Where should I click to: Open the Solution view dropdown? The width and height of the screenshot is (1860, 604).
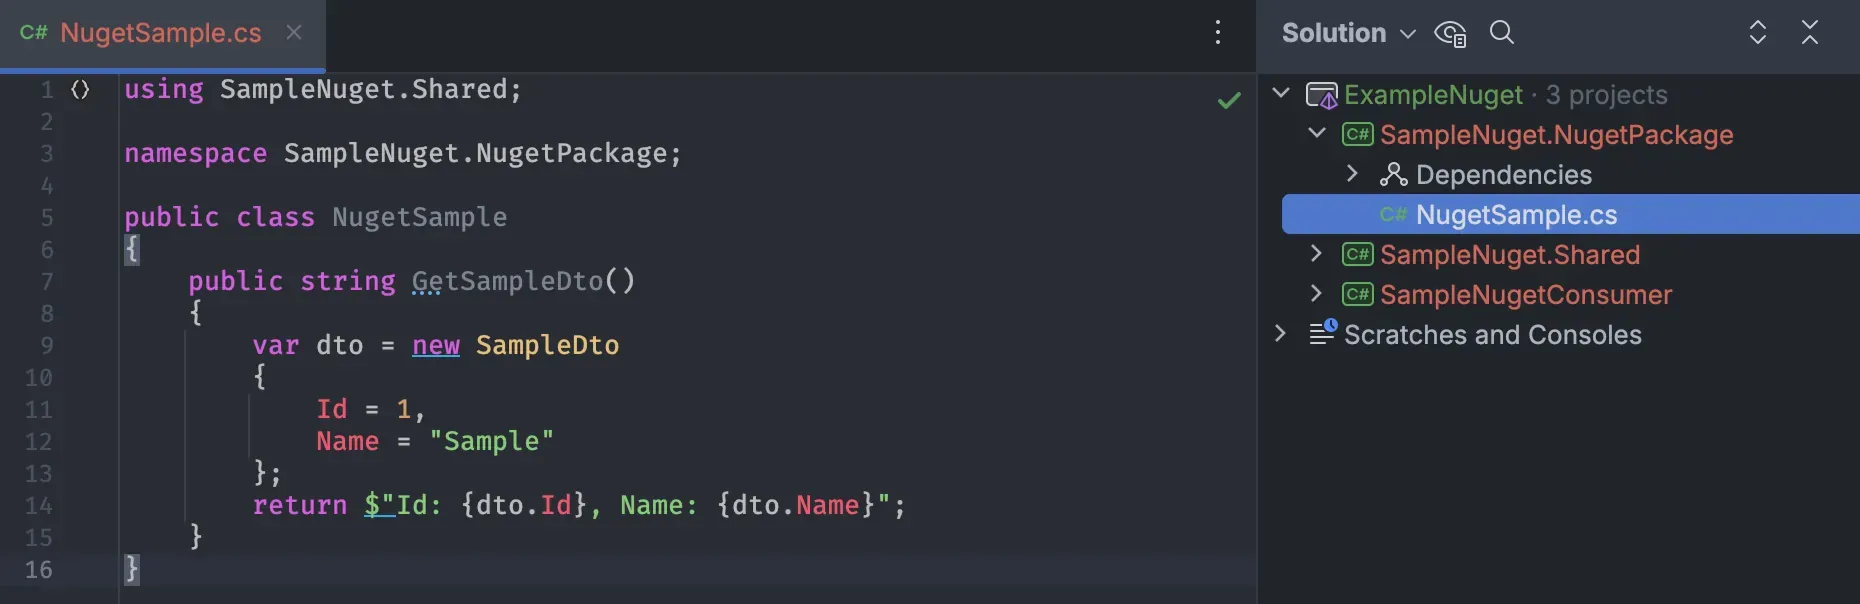point(1349,33)
